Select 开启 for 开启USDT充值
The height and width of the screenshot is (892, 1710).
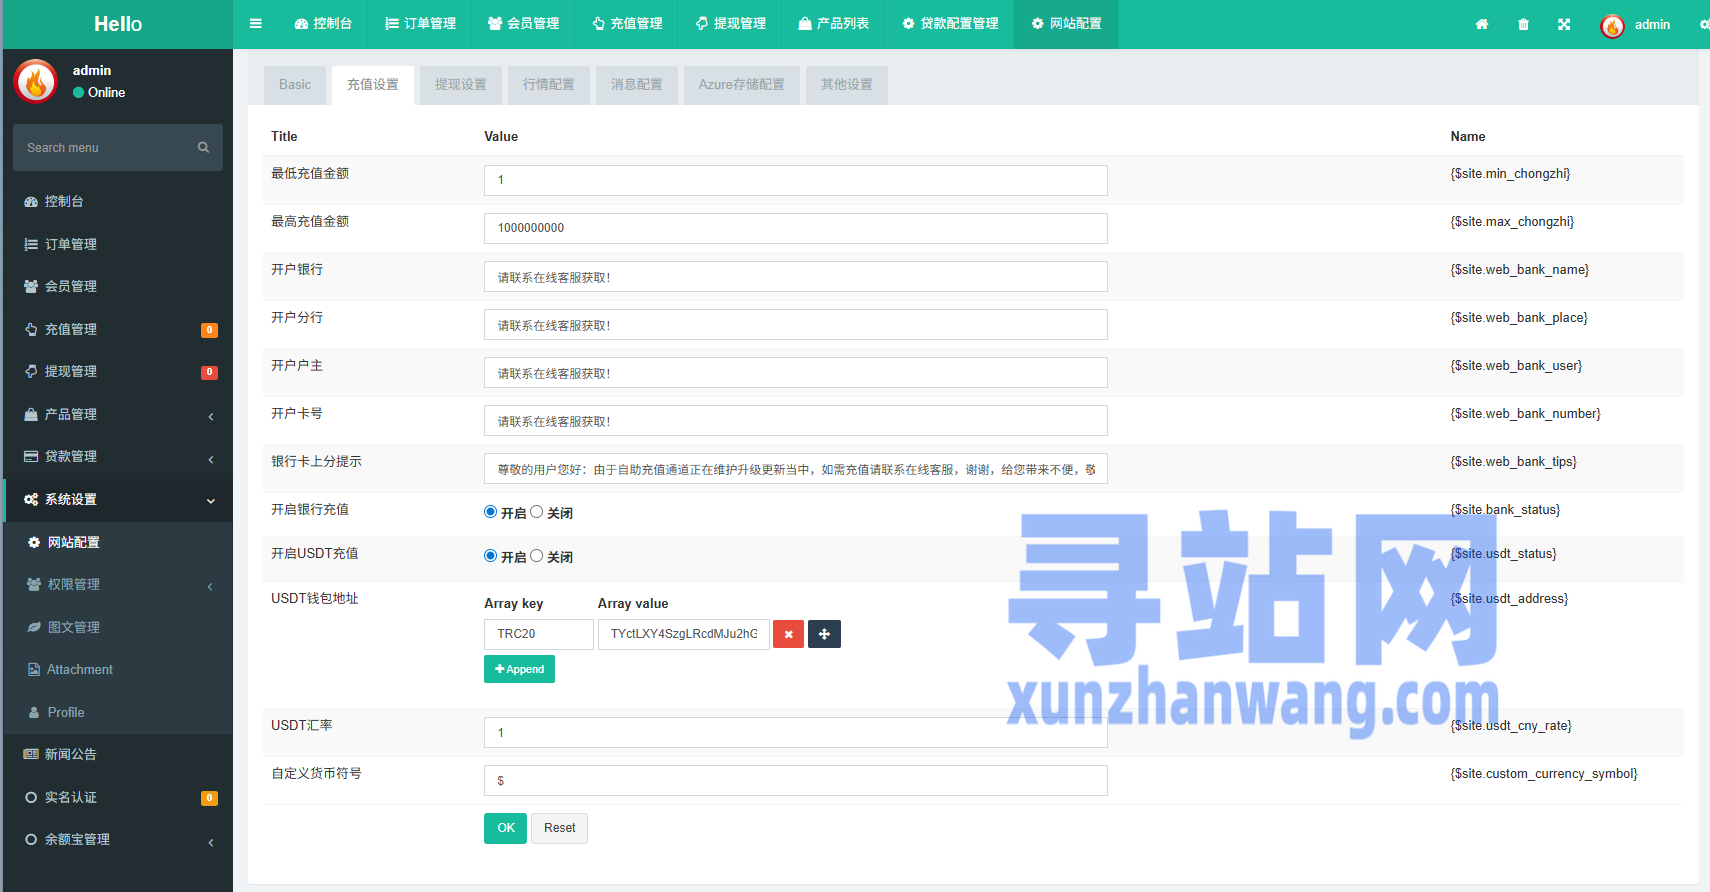[x=490, y=556]
